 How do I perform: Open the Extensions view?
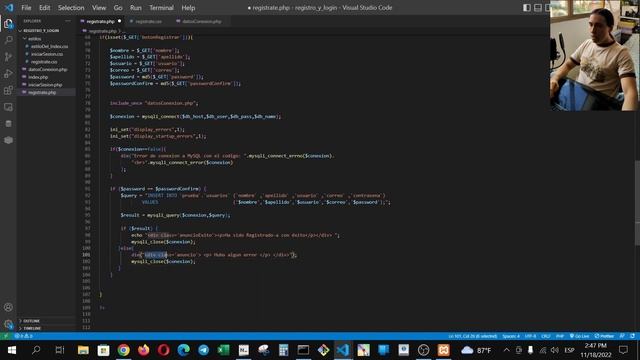tap(8, 90)
